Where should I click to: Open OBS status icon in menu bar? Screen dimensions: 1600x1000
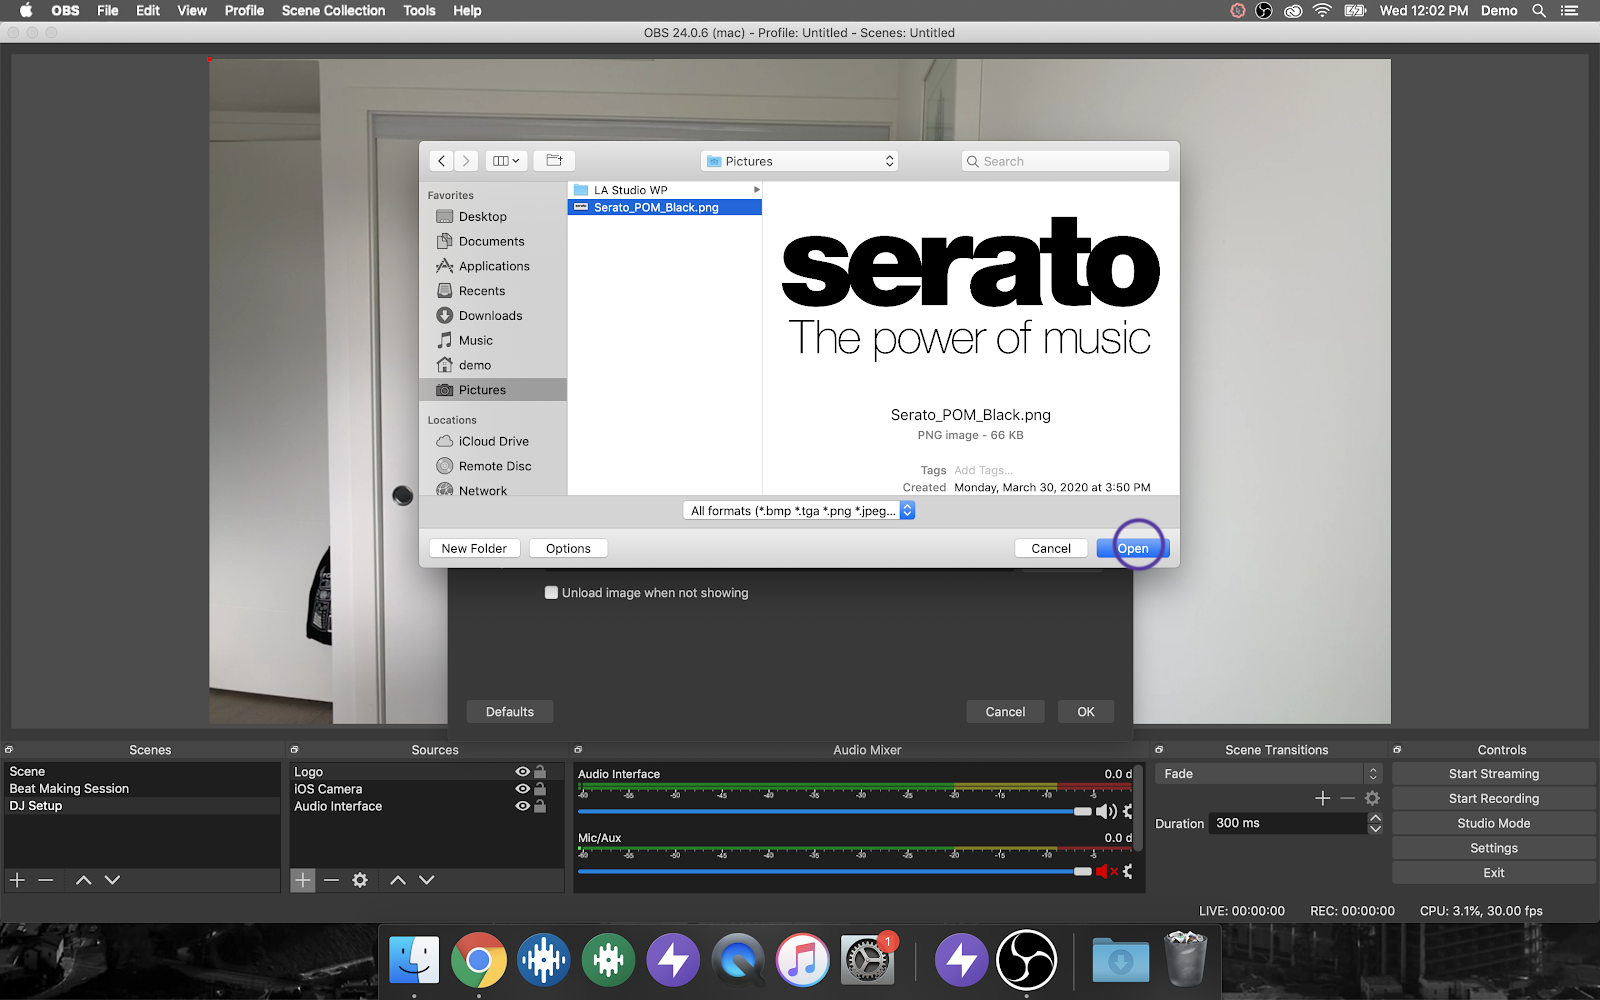1264,11
